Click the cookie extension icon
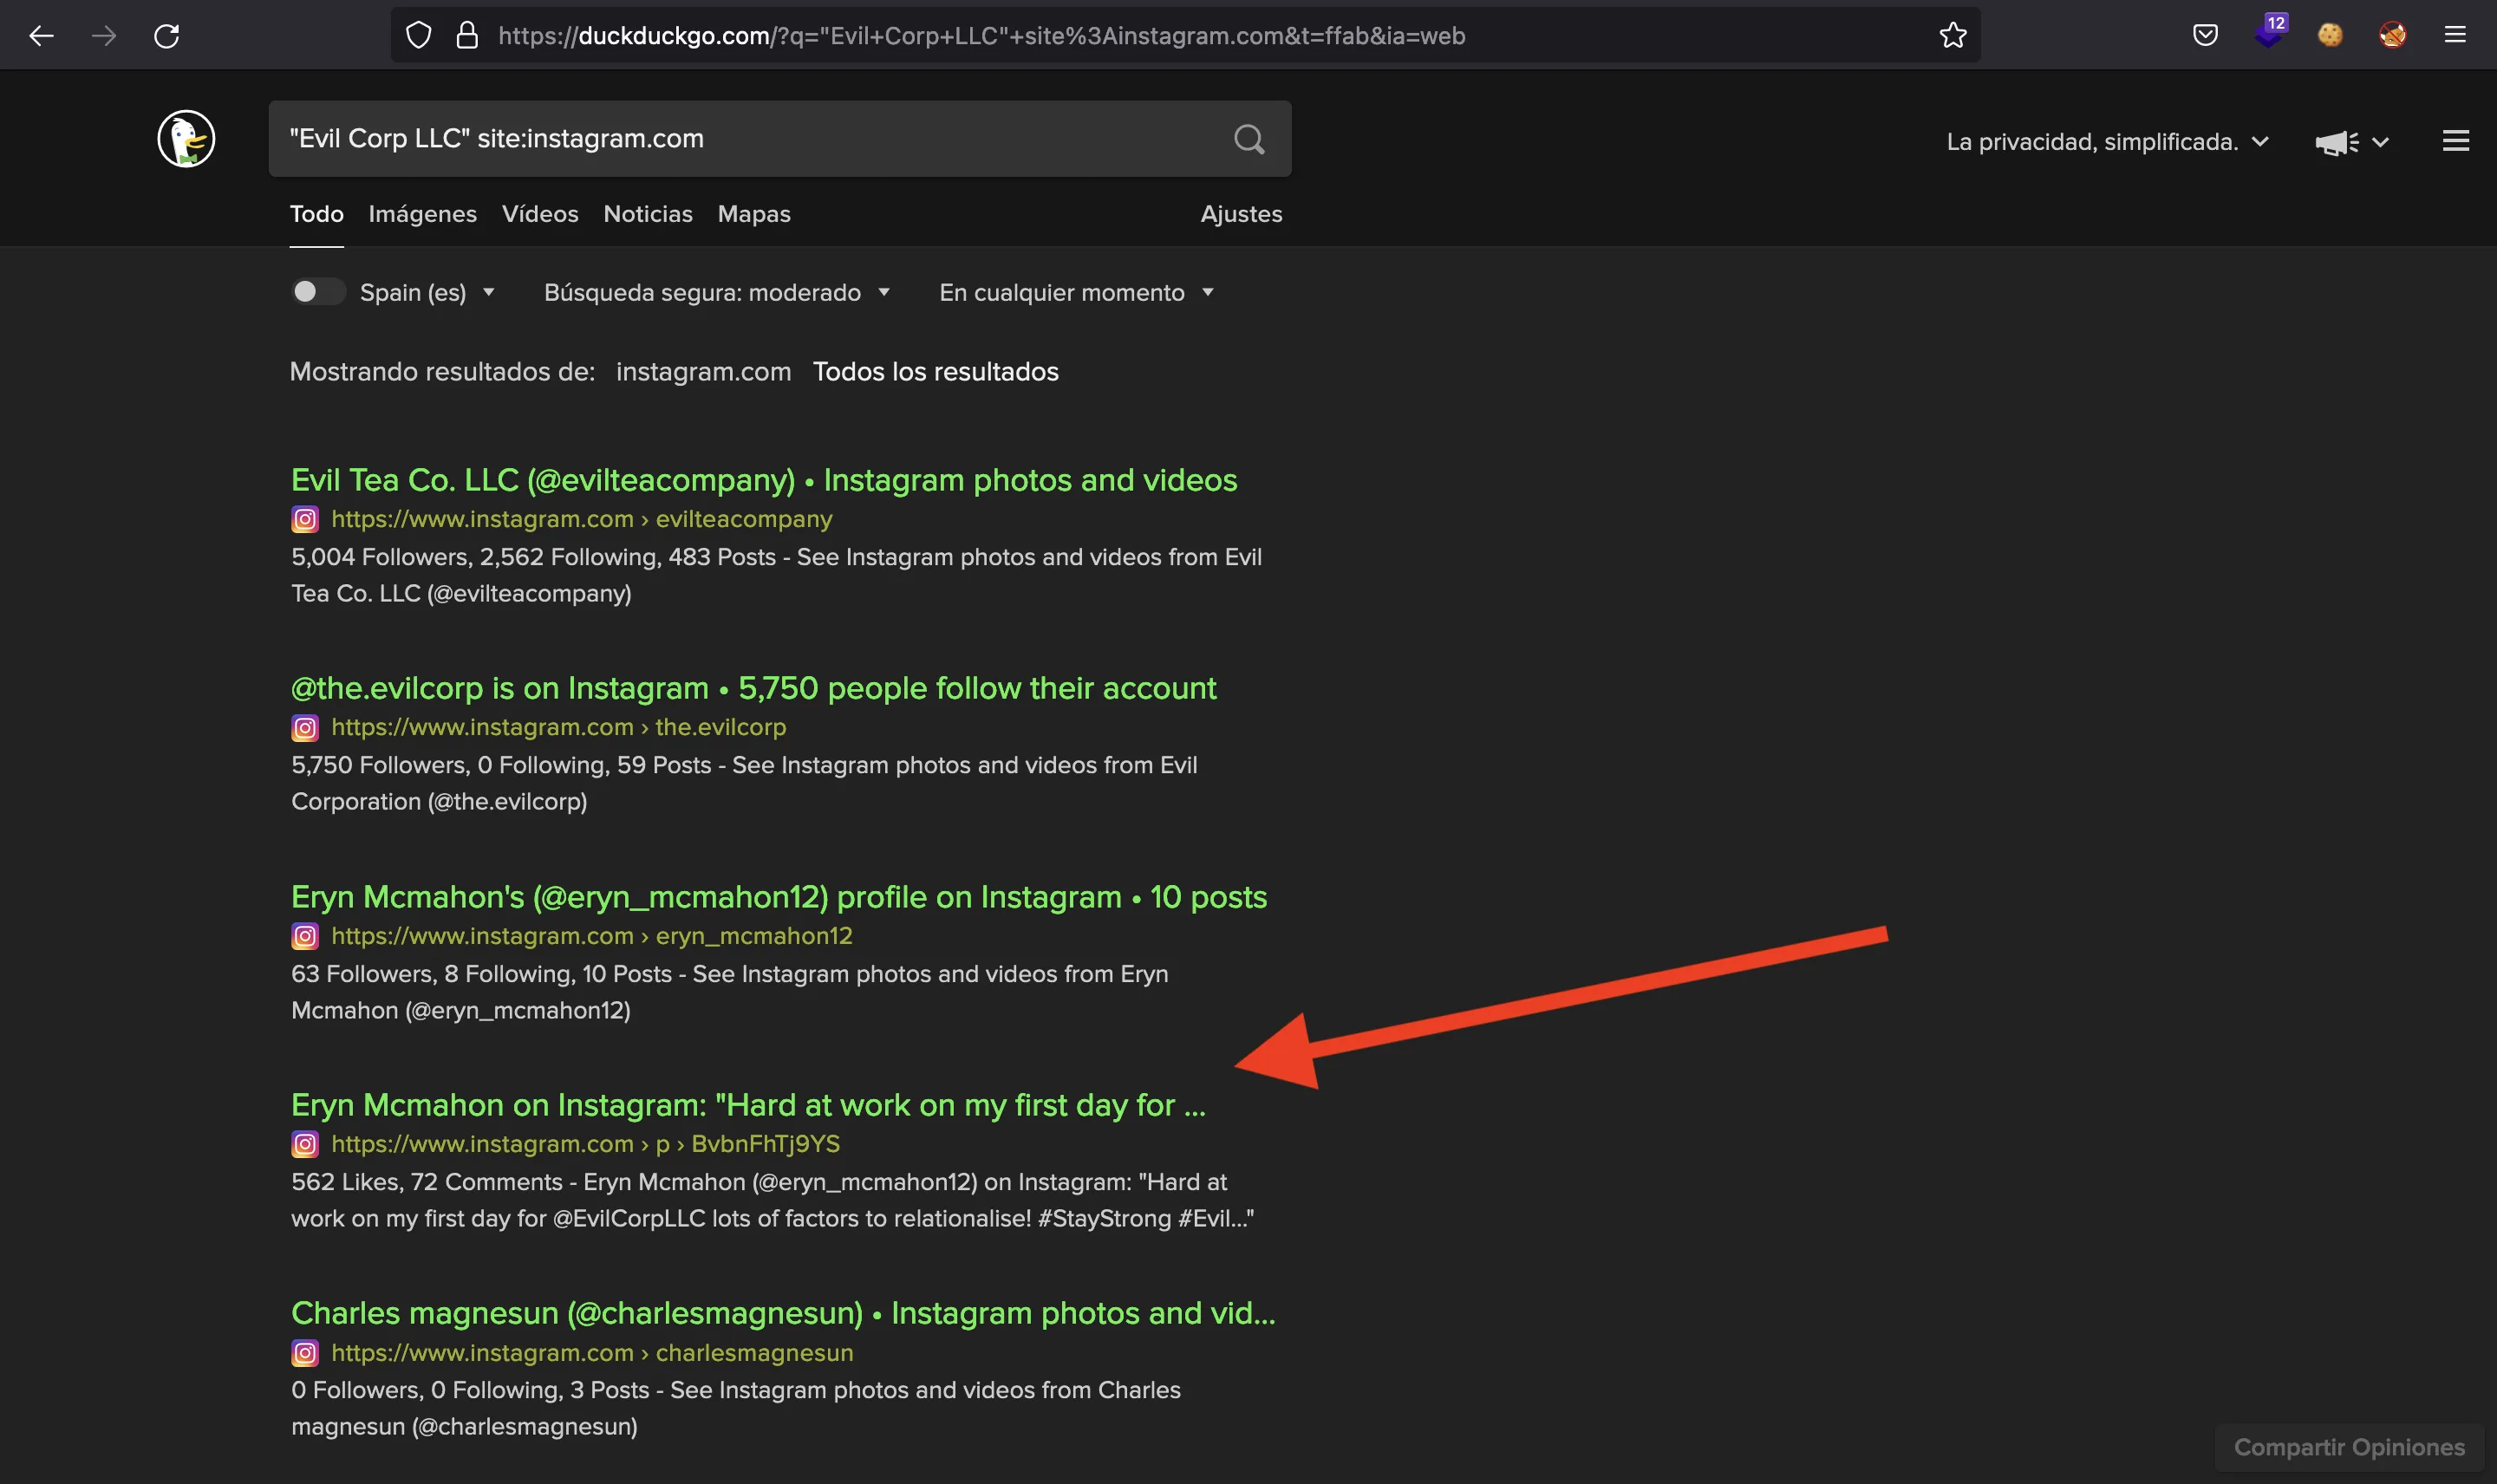The height and width of the screenshot is (1484, 2497). coord(2330,36)
